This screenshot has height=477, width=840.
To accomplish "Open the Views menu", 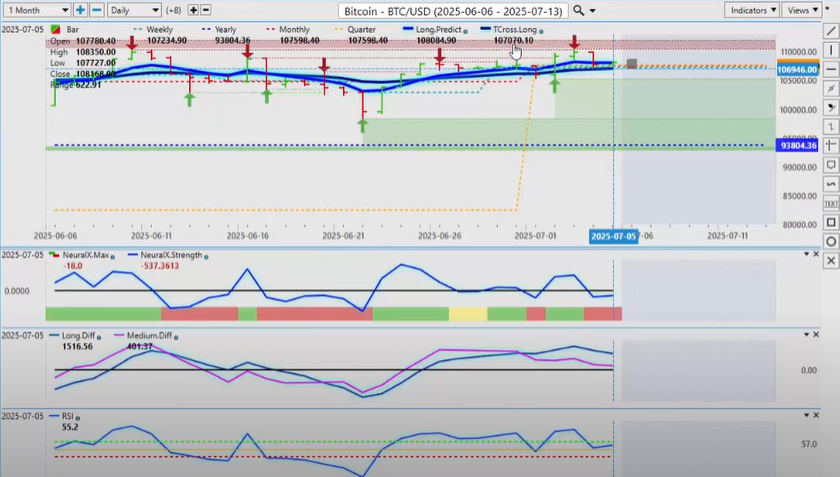I will (801, 10).
